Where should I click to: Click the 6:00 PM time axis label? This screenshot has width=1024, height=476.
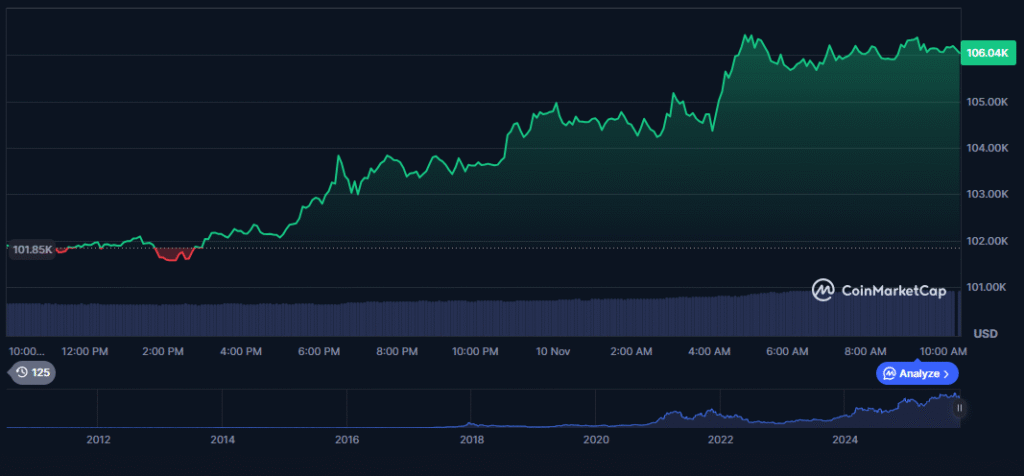pos(318,351)
